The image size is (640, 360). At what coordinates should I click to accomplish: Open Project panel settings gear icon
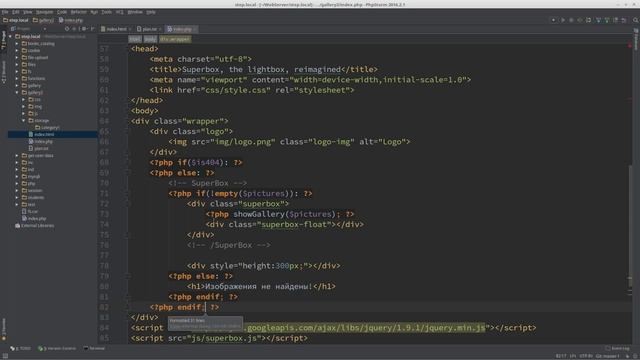point(84,29)
